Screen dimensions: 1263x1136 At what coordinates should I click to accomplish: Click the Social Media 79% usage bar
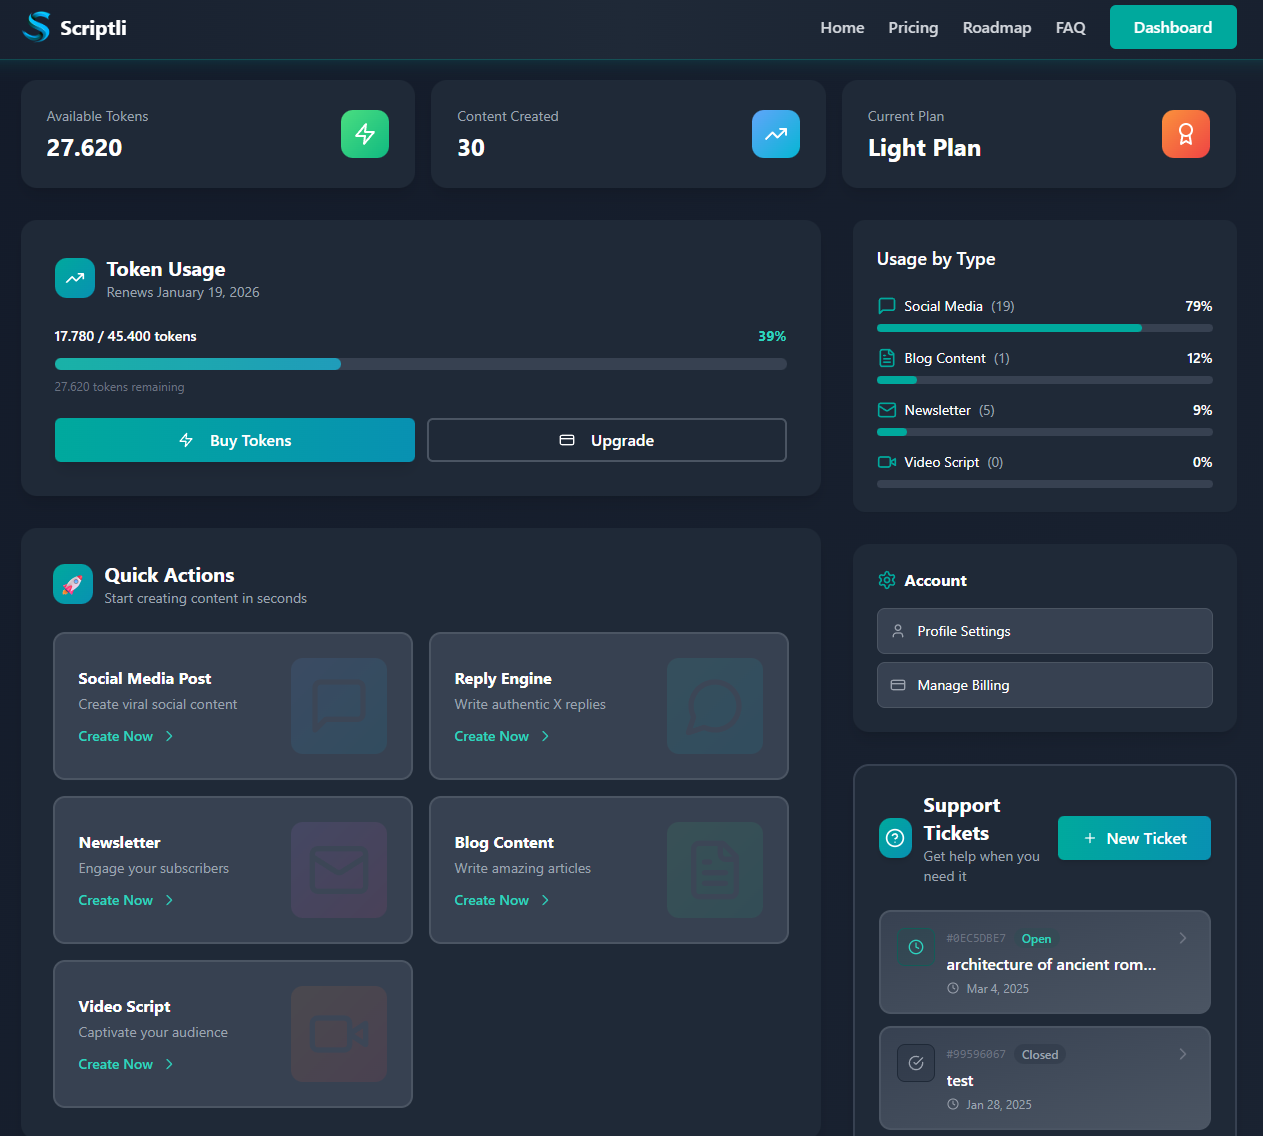1045,328
